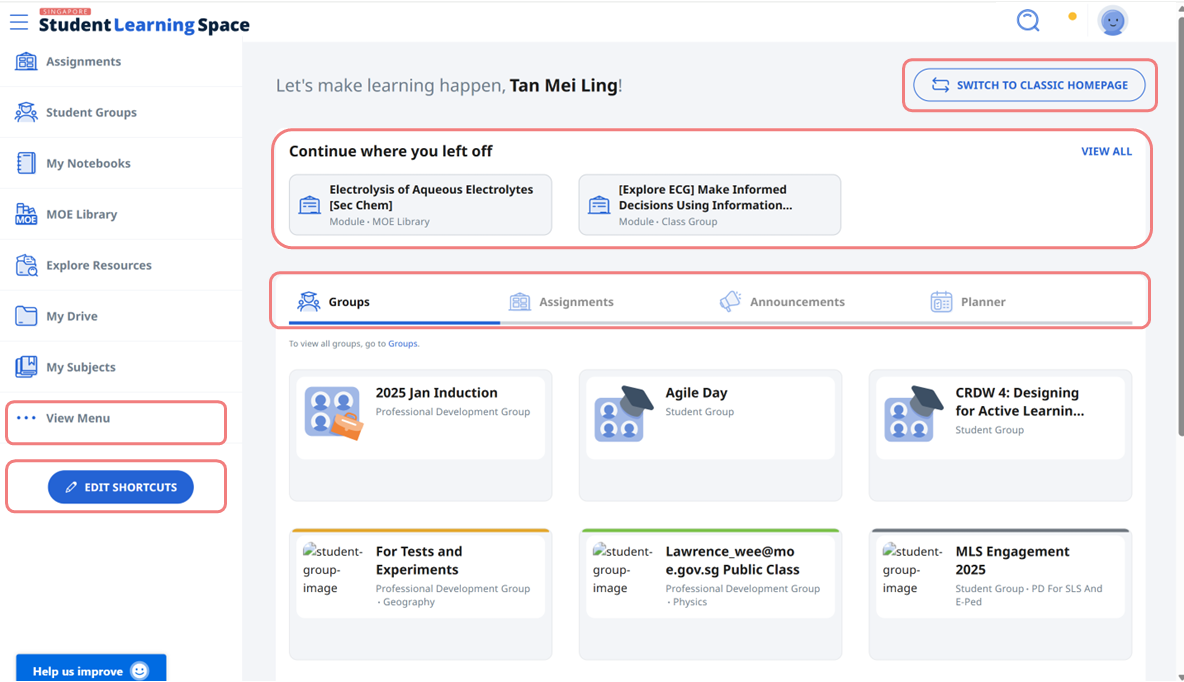This screenshot has height=682, width=1184.
Task: Open My Subjects in the sidebar
Action: (80, 368)
